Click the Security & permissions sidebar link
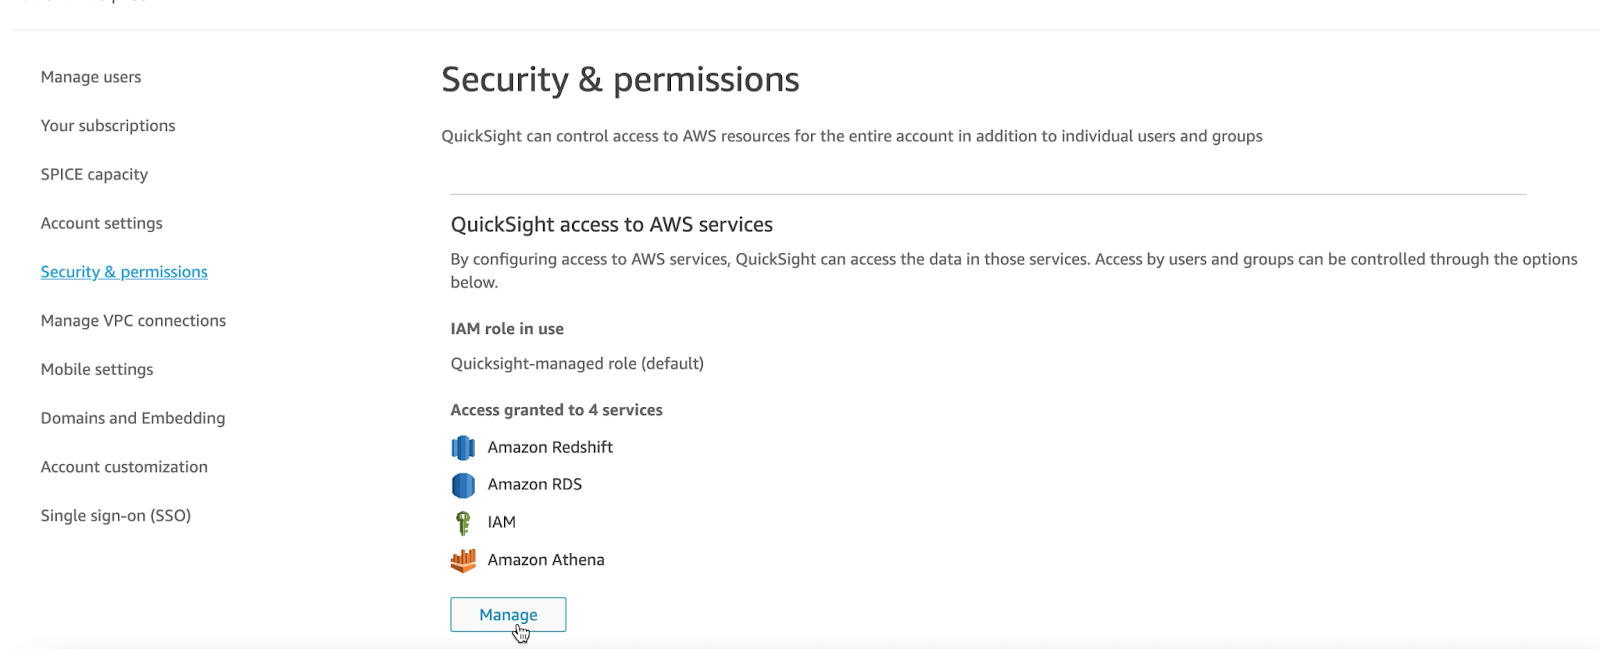 pos(124,272)
